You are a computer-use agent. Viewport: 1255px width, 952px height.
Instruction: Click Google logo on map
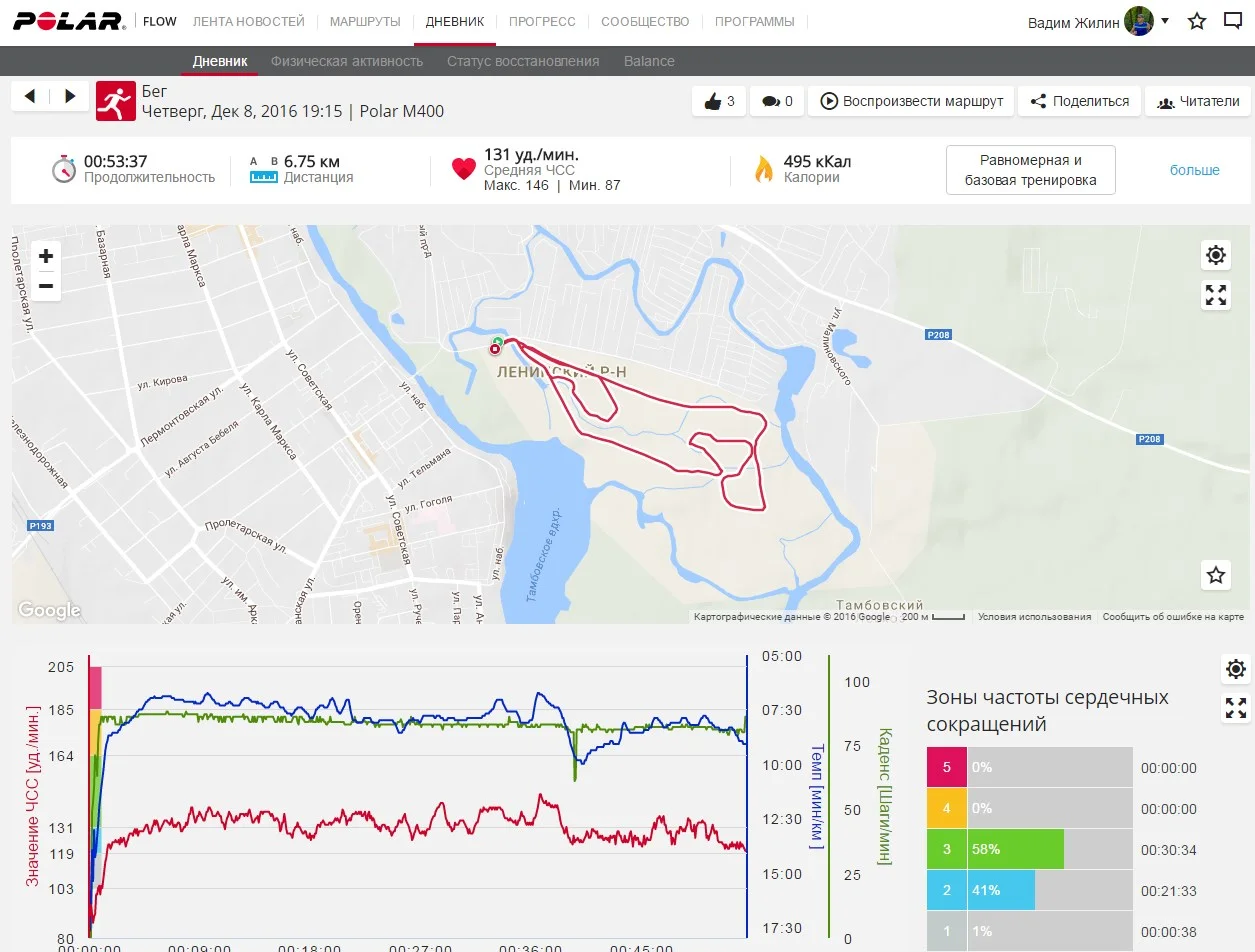pyautogui.click(x=49, y=610)
